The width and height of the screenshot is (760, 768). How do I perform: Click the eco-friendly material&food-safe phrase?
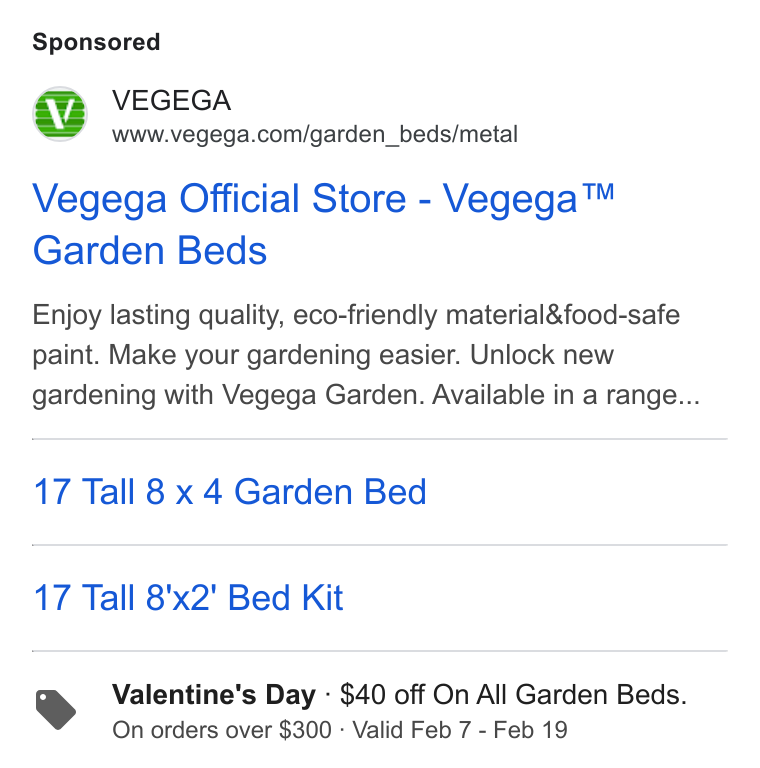(x=486, y=315)
